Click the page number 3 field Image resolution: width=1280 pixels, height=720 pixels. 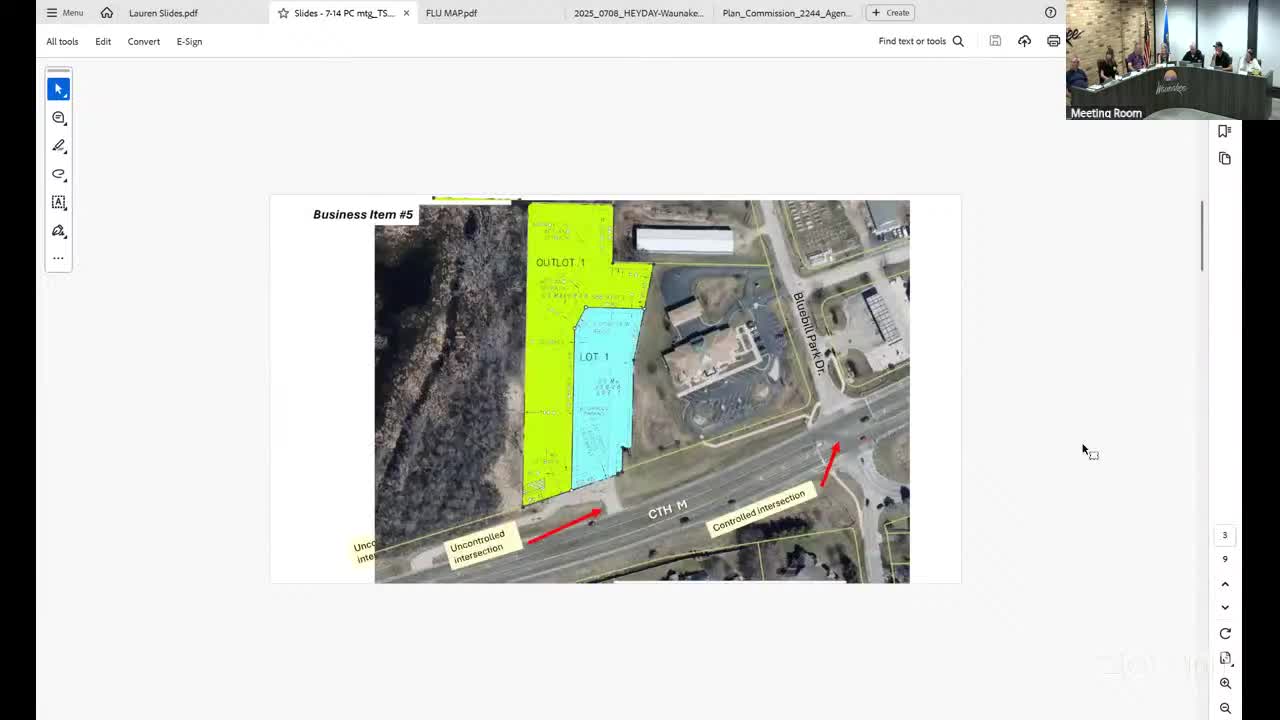(x=1225, y=535)
